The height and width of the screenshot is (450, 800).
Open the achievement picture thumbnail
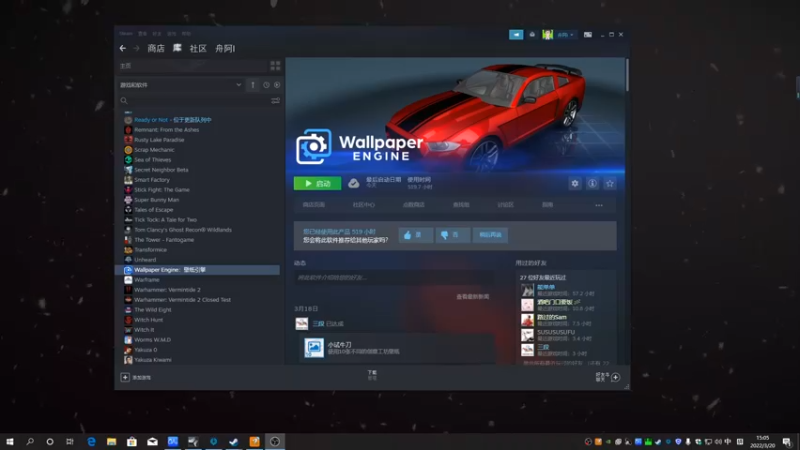(x=314, y=348)
